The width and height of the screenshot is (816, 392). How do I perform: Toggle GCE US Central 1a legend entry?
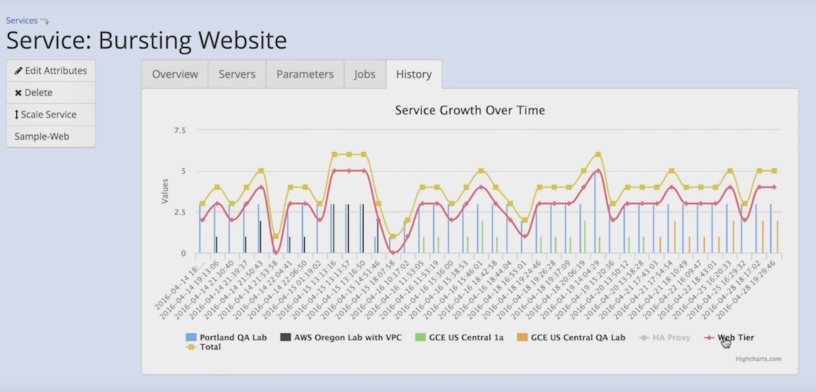(x=459, y=337)
